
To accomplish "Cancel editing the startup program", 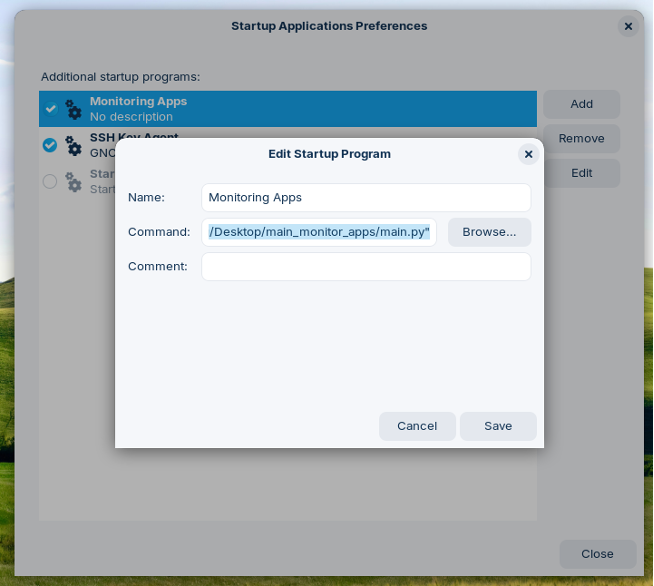I will (x=417, y=426).
